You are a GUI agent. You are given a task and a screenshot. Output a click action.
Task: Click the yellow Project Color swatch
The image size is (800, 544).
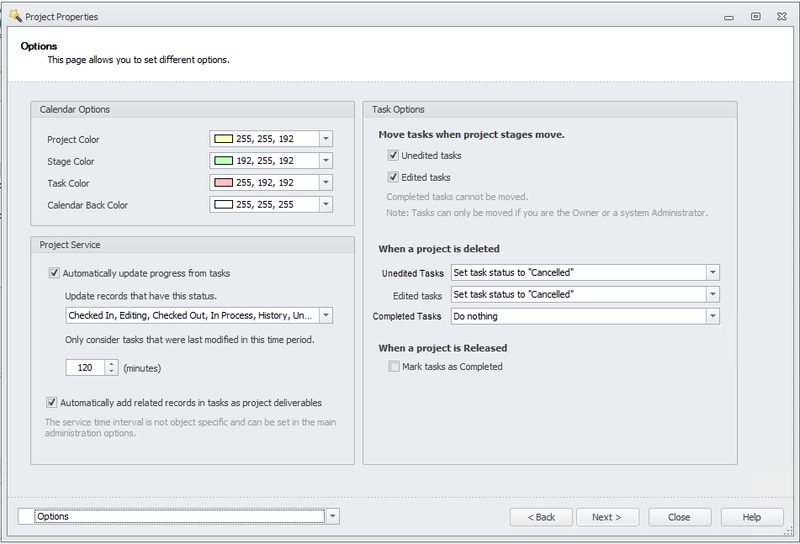point(223,138)
